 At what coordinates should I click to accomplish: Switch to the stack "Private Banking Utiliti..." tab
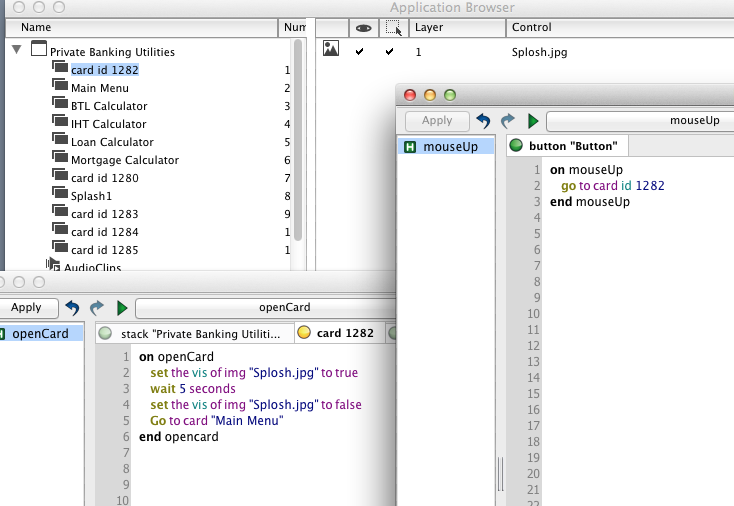[x=196, y=333]
